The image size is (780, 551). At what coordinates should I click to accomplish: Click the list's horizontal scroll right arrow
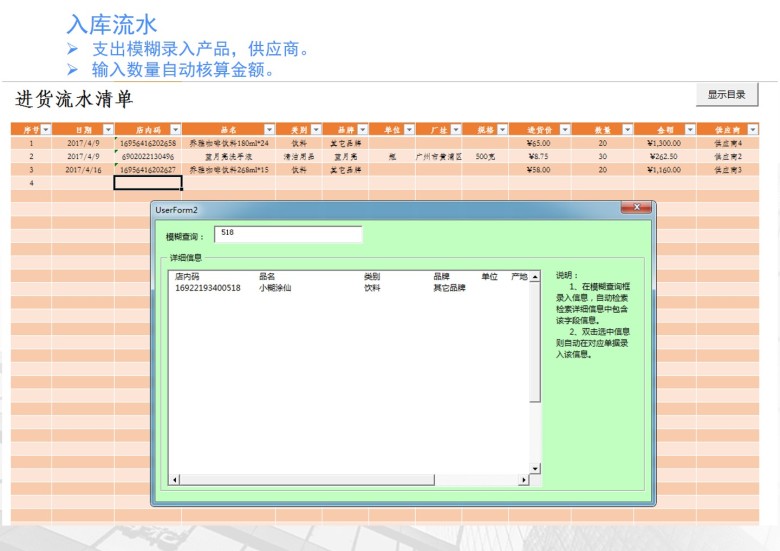(523, 480)
